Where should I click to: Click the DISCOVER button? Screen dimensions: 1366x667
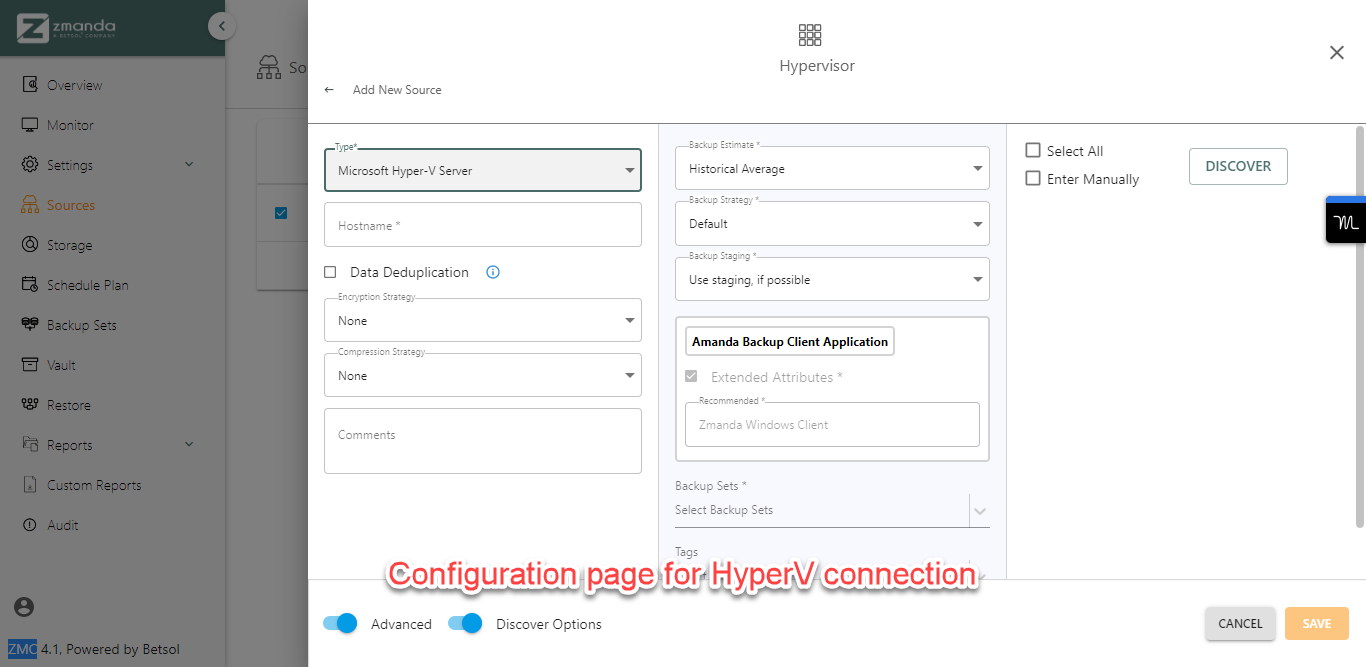pyautogui.click(x=1238, y=166)
